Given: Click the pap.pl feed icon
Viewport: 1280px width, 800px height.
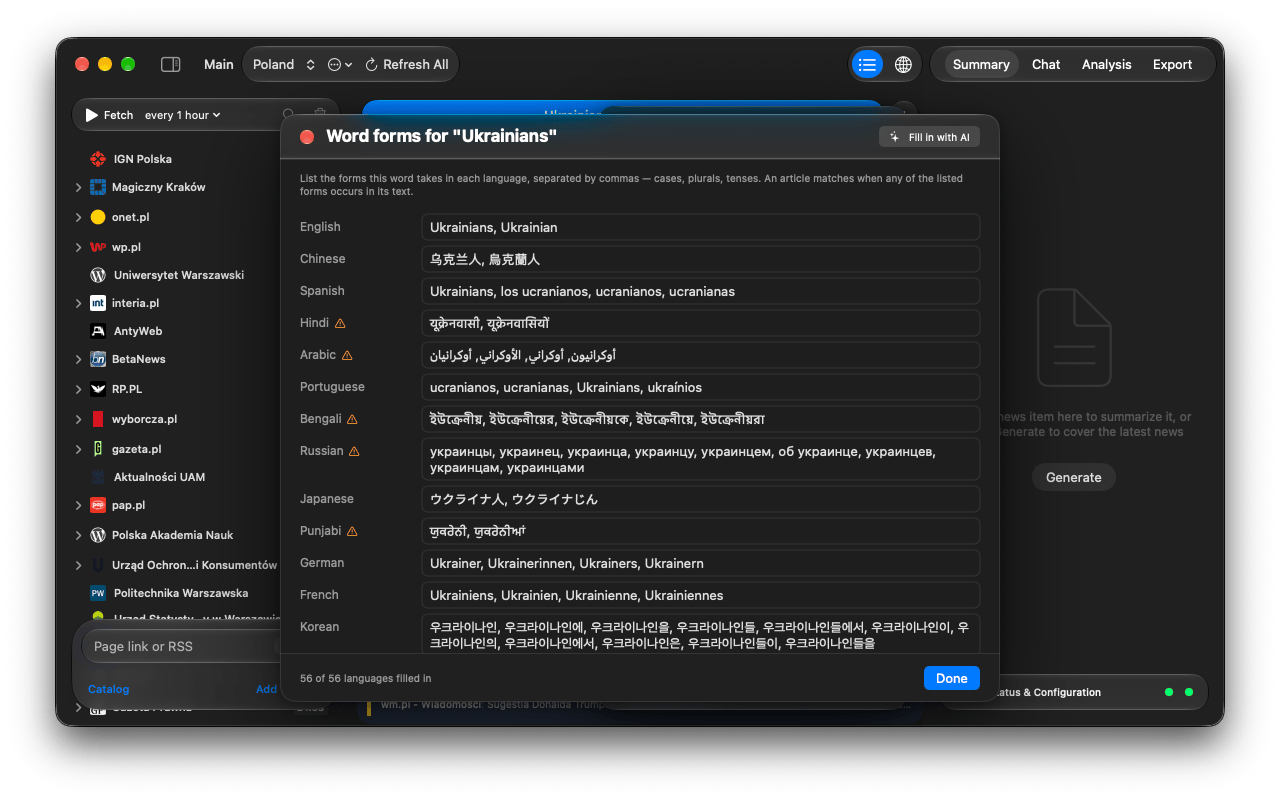Looking at the screenshot, I should click(x=98, y=505).
